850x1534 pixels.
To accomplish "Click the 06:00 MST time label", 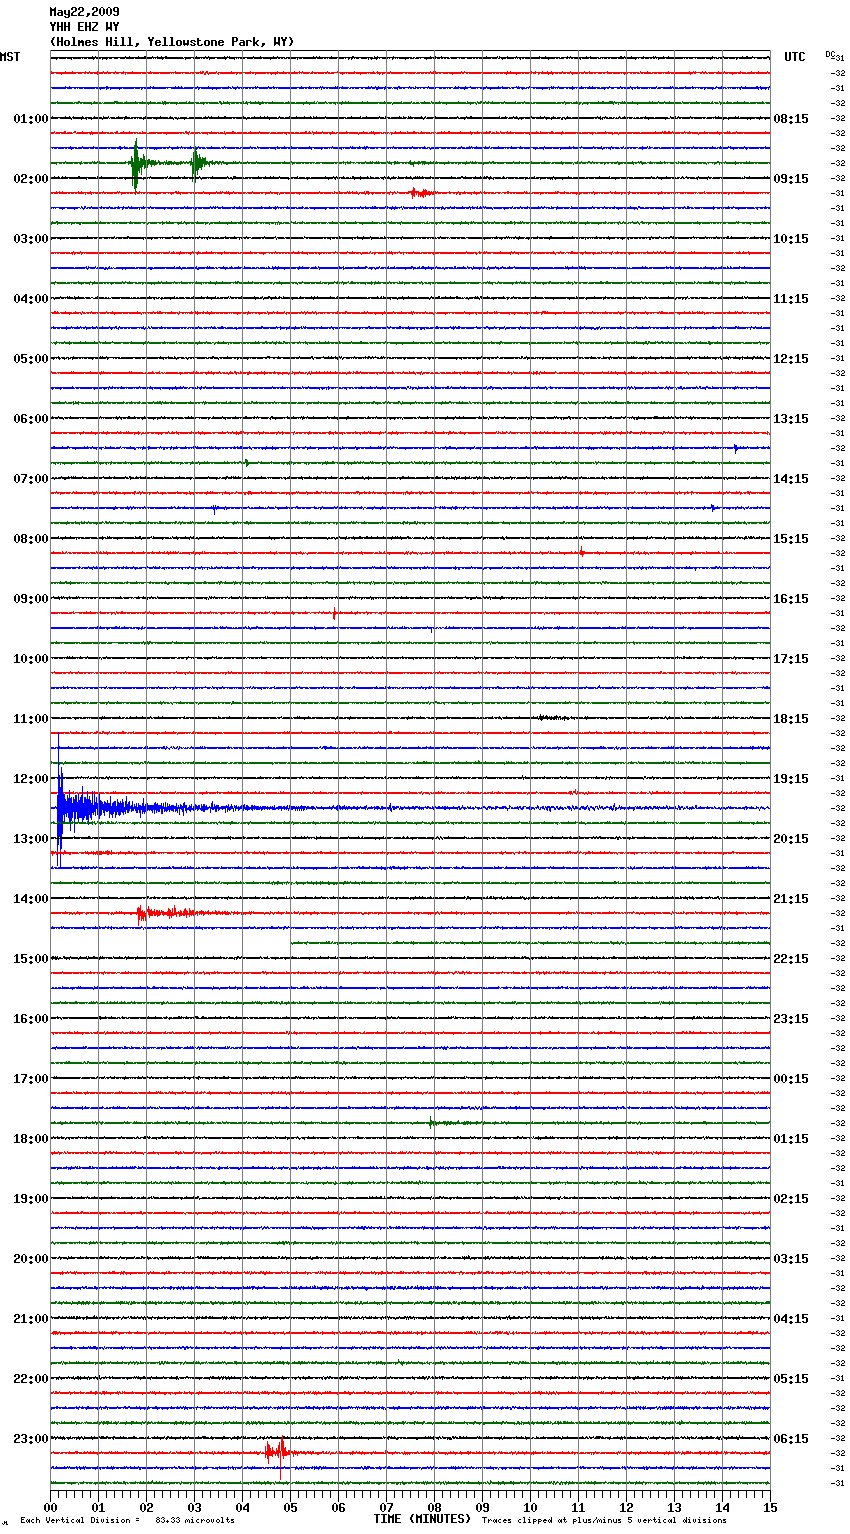I will coord(31,419).
